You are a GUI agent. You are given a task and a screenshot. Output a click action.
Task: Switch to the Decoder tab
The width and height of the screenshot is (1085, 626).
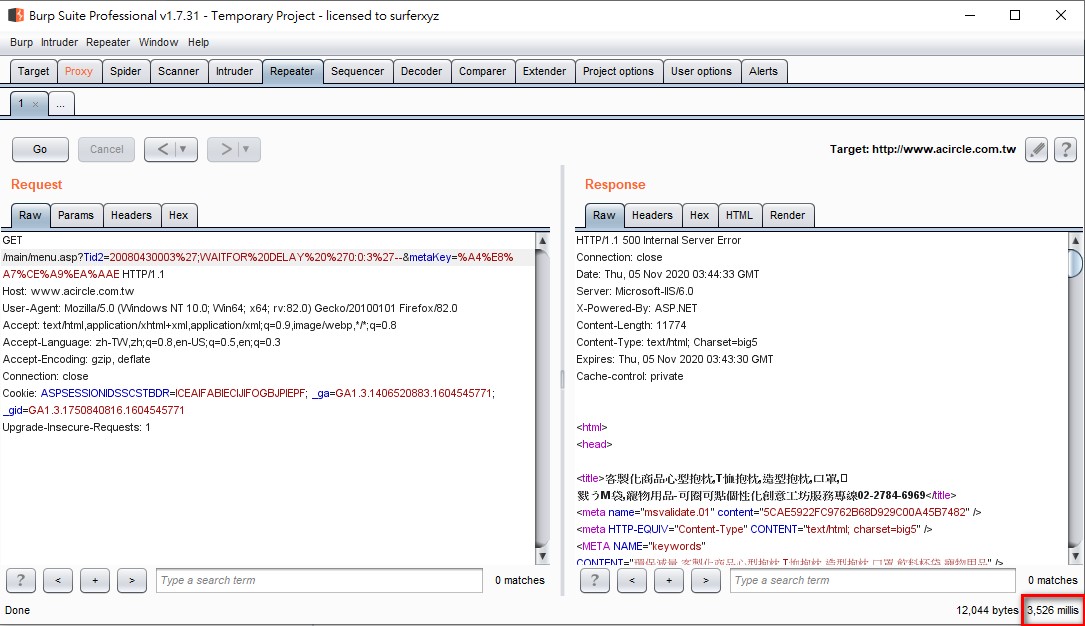(x=421, y=71)
